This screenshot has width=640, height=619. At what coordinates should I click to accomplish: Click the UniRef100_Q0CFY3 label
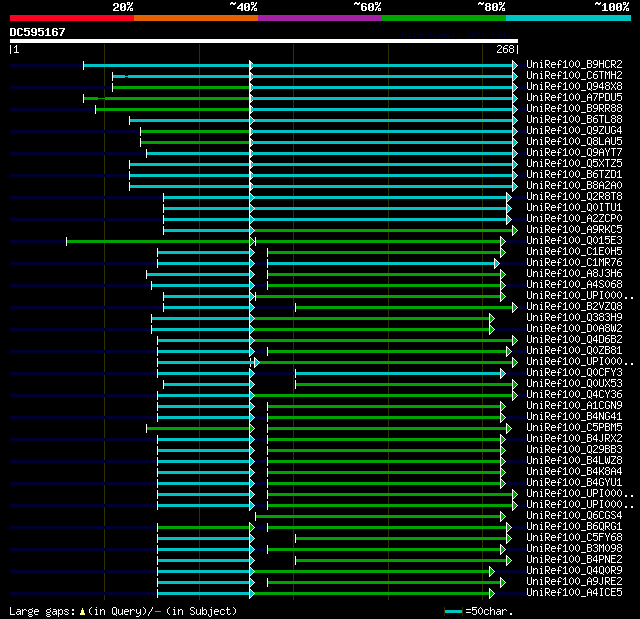point(574,373)
